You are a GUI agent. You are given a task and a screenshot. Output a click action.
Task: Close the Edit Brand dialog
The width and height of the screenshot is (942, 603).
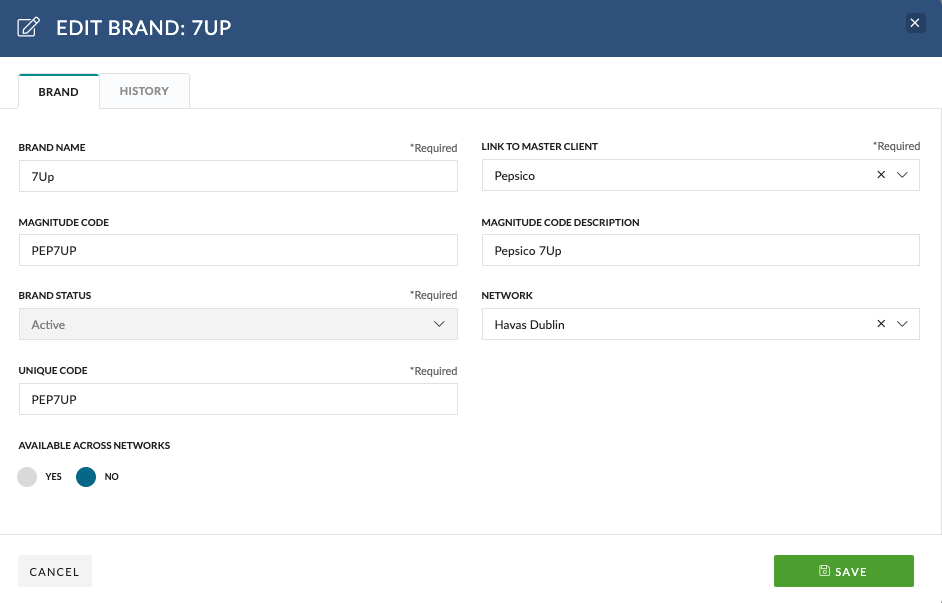[915, 23]
